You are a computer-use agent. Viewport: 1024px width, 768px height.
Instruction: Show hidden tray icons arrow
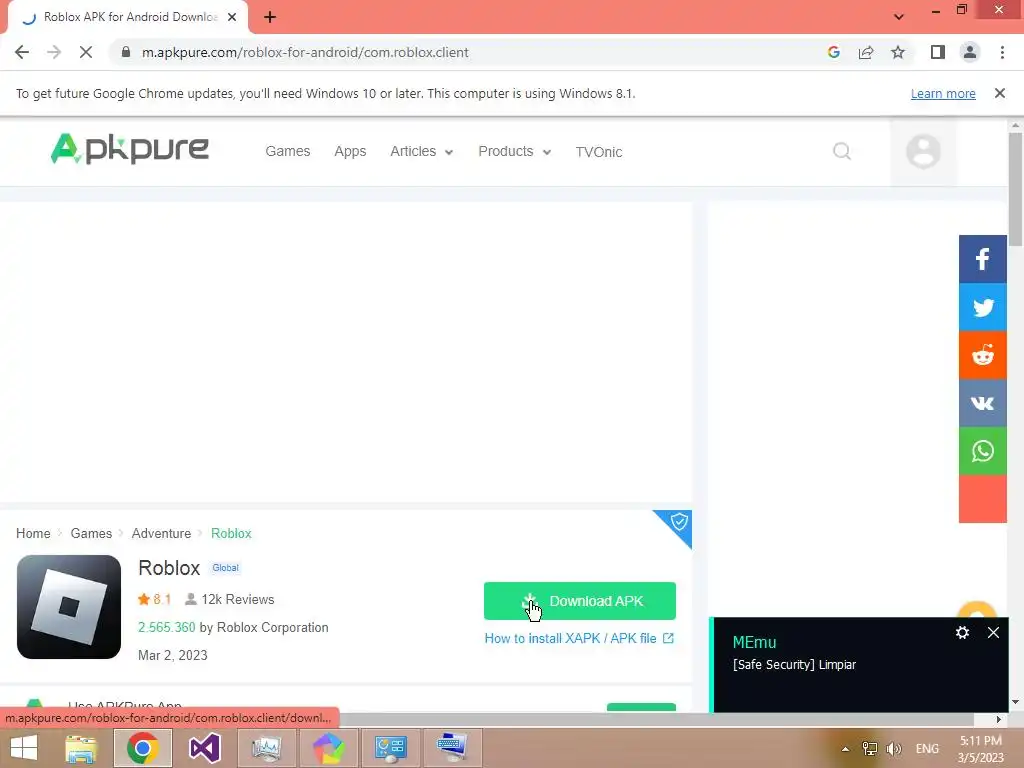(x=845, y=749)
